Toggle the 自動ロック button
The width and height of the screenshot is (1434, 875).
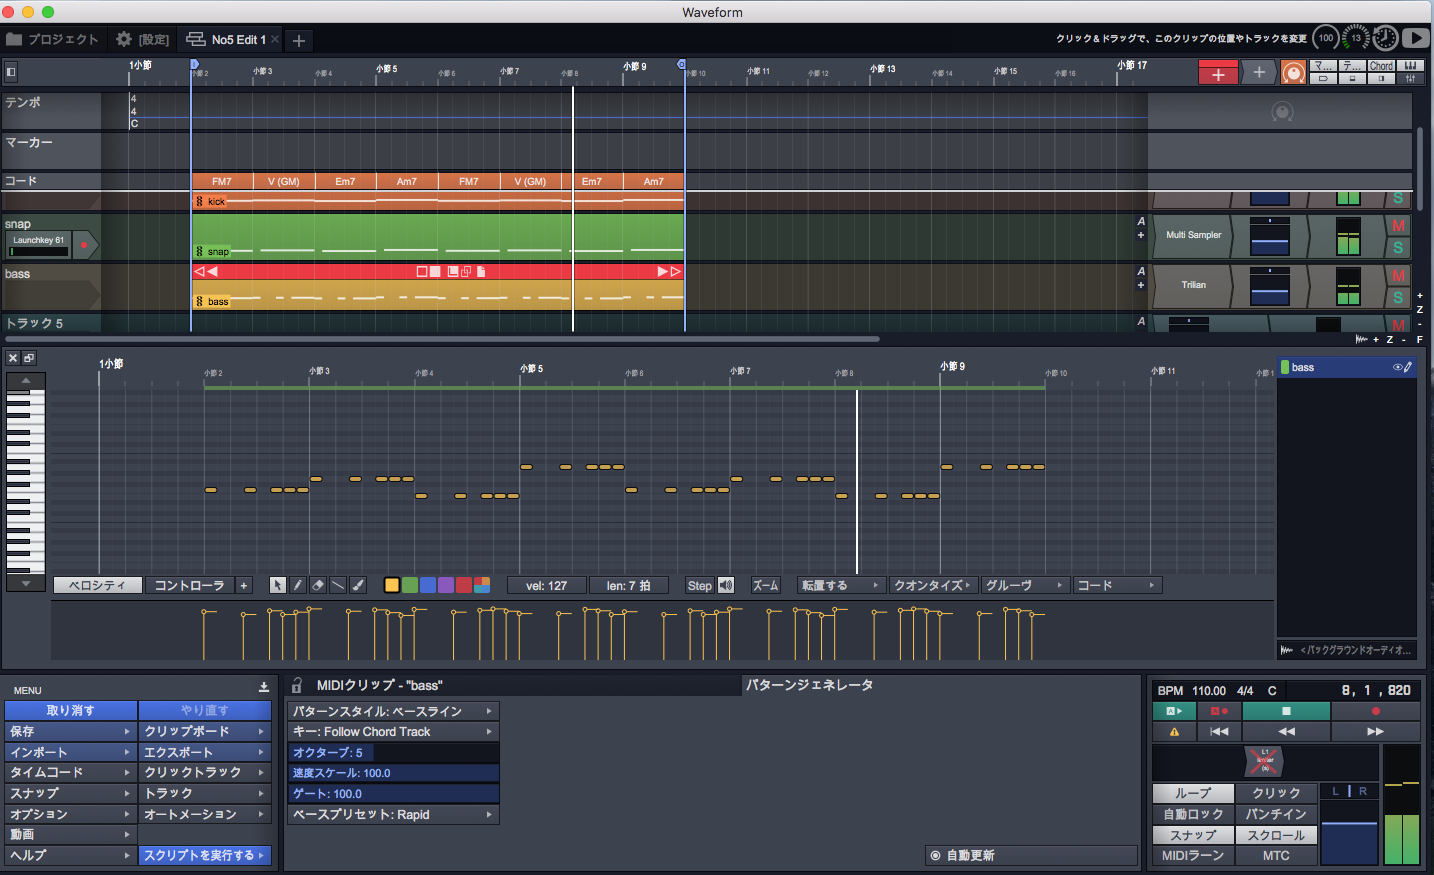click(1193, 814)
